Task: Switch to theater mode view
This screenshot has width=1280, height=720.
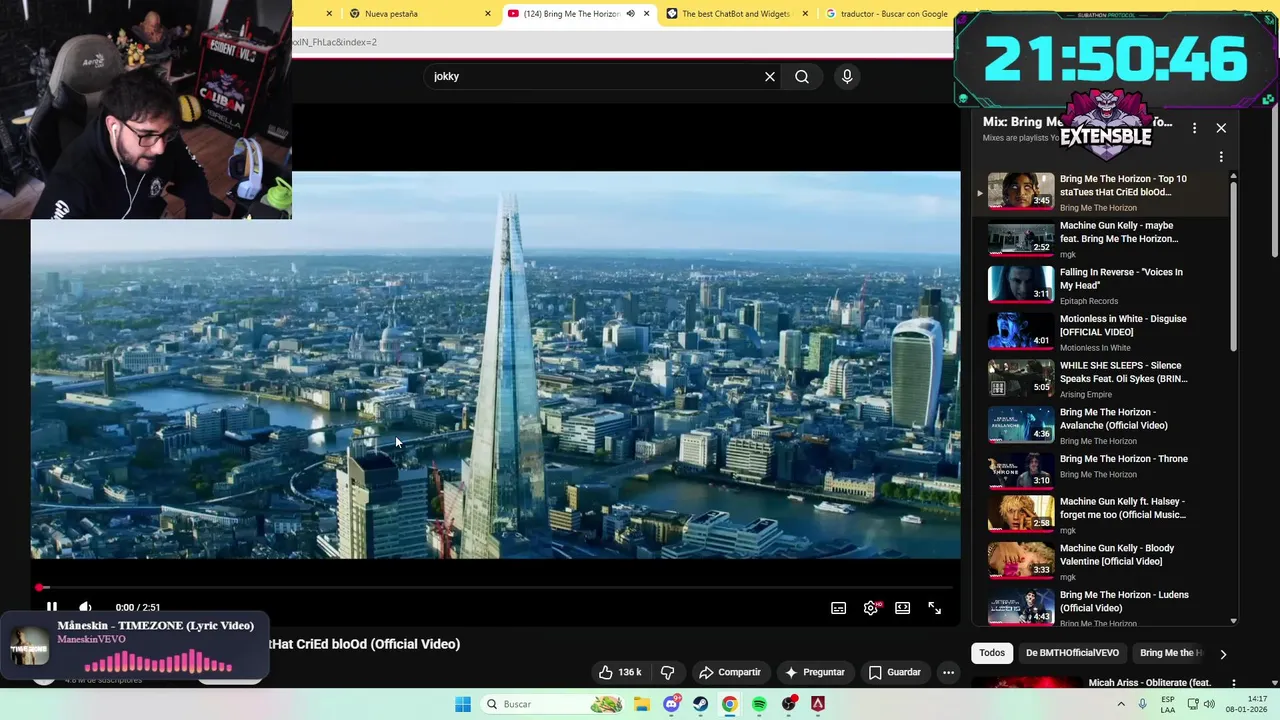Action: pyautogui.click(x=902, y=608)
